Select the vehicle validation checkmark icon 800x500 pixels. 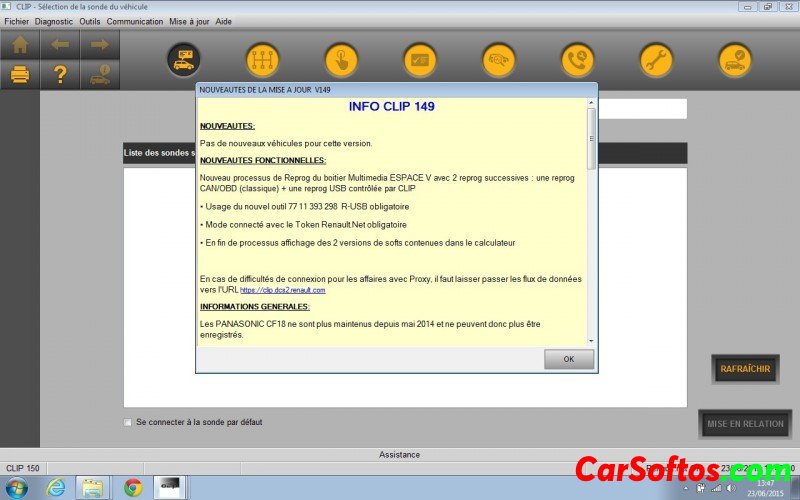pyautogui.click(x=735, y=59)
